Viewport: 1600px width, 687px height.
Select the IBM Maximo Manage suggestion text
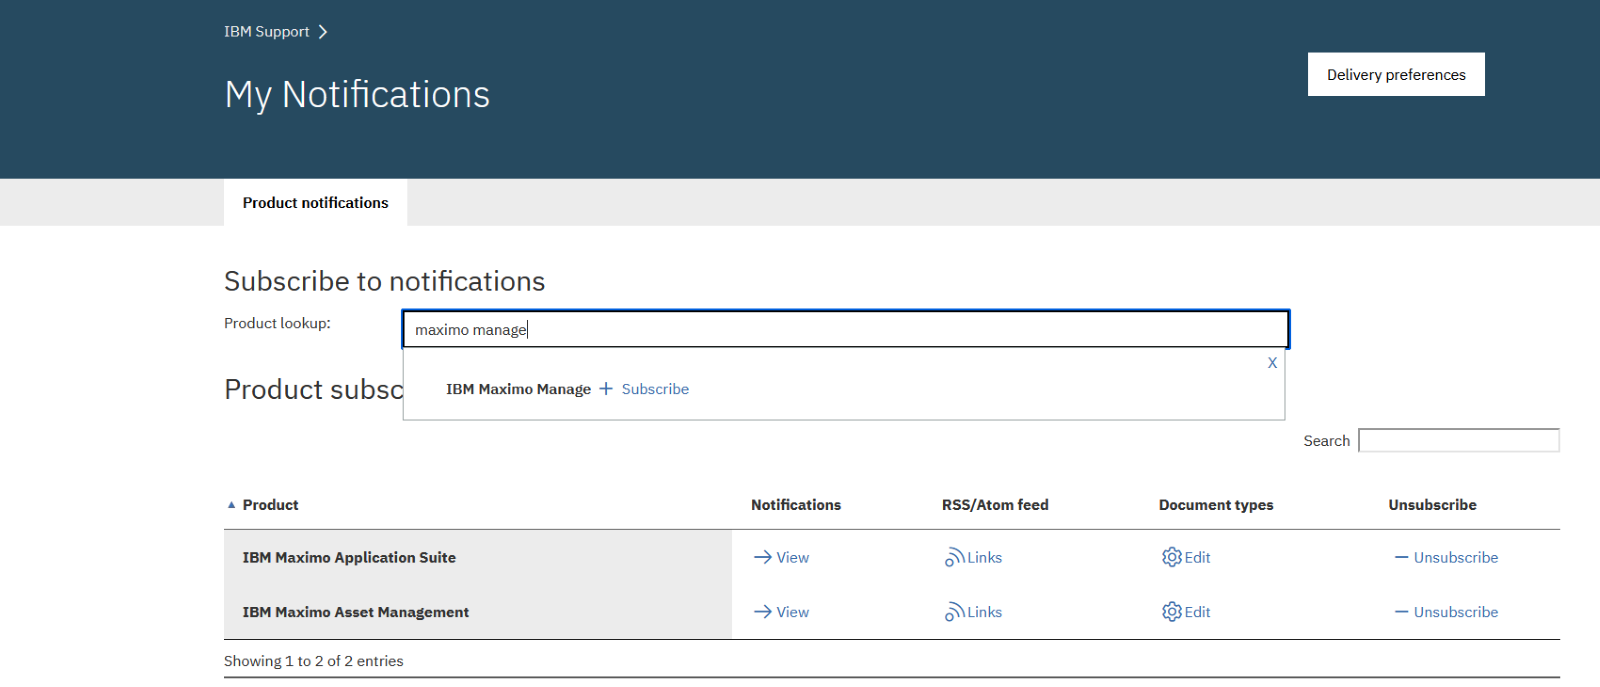(518, 389)
